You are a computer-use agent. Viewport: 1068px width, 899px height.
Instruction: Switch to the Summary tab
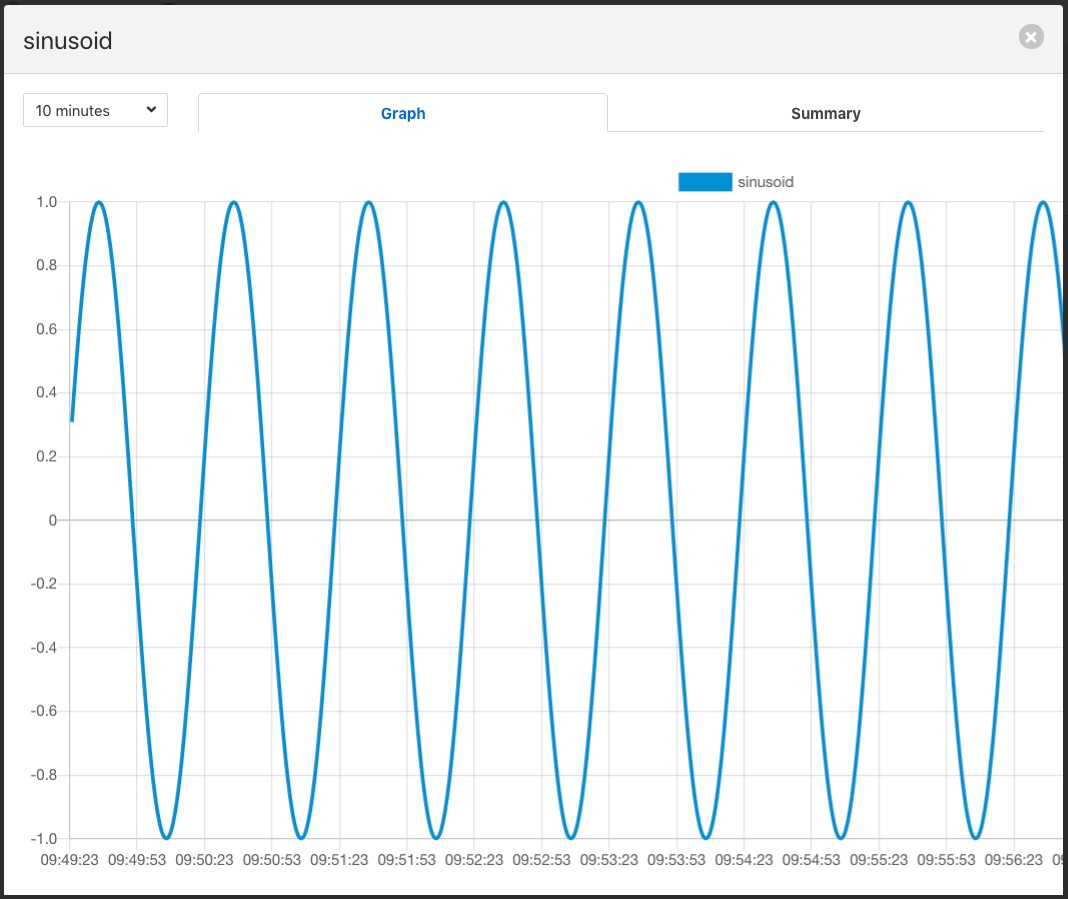pyautogui.click(x=825, y=113)
